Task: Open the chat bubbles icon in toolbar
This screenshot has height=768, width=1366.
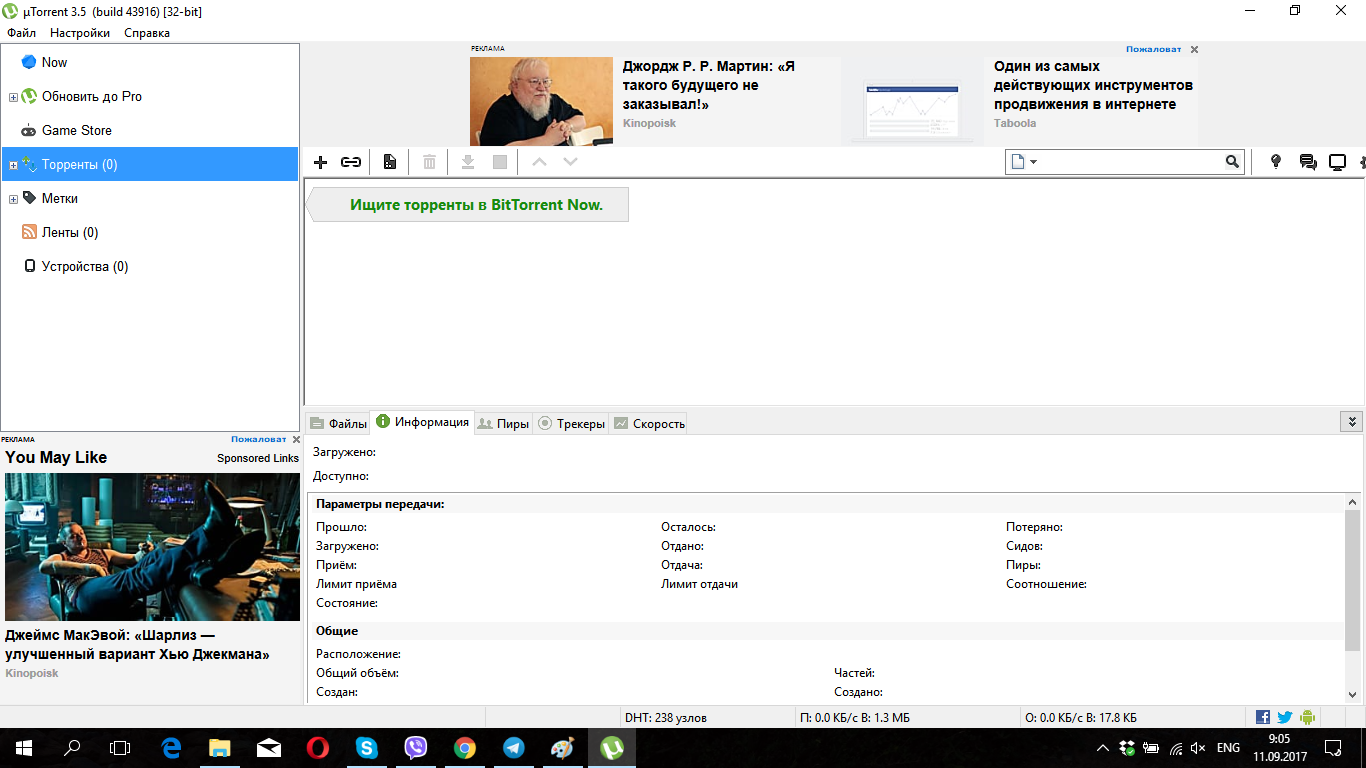Action: tap(1307, 162)
